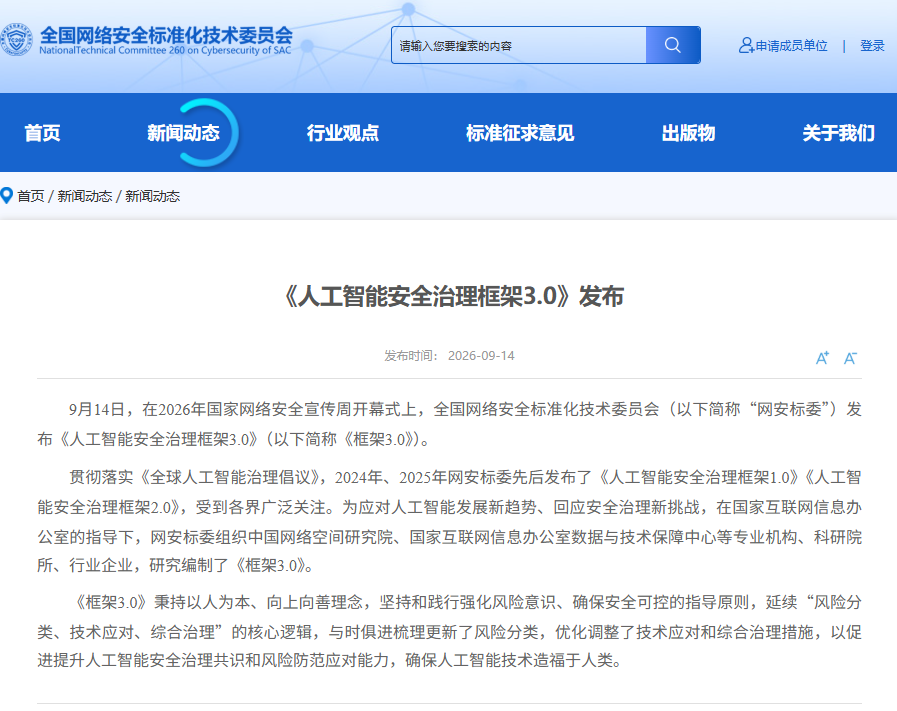The image size is (897, 711).
Task: Click the 发布时间 label
Action: tap(411, 356)
